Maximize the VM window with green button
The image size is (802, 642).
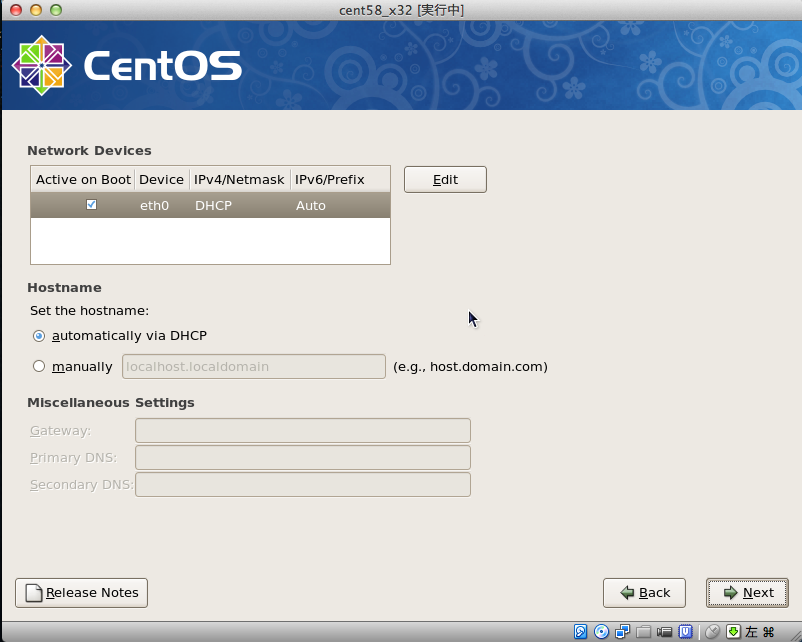pos(56,10)
